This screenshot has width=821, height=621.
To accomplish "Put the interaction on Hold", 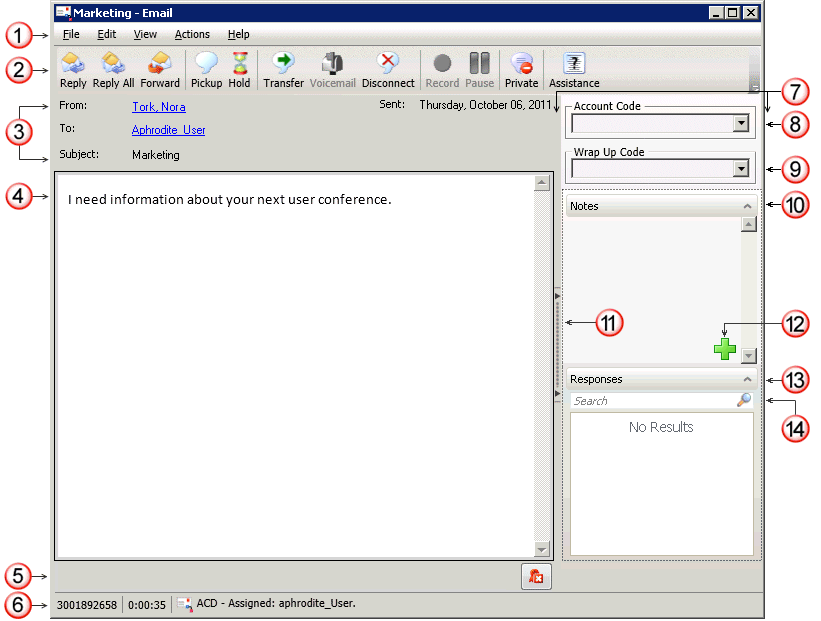I will (x=239, y=70).
